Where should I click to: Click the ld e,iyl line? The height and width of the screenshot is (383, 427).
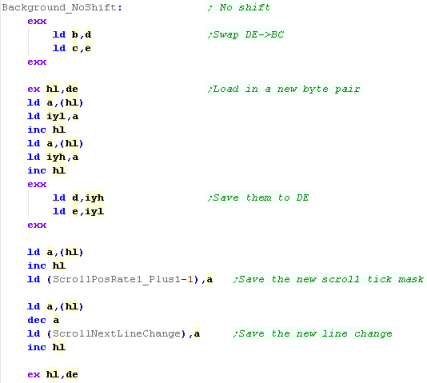click(x=79, y=211)
